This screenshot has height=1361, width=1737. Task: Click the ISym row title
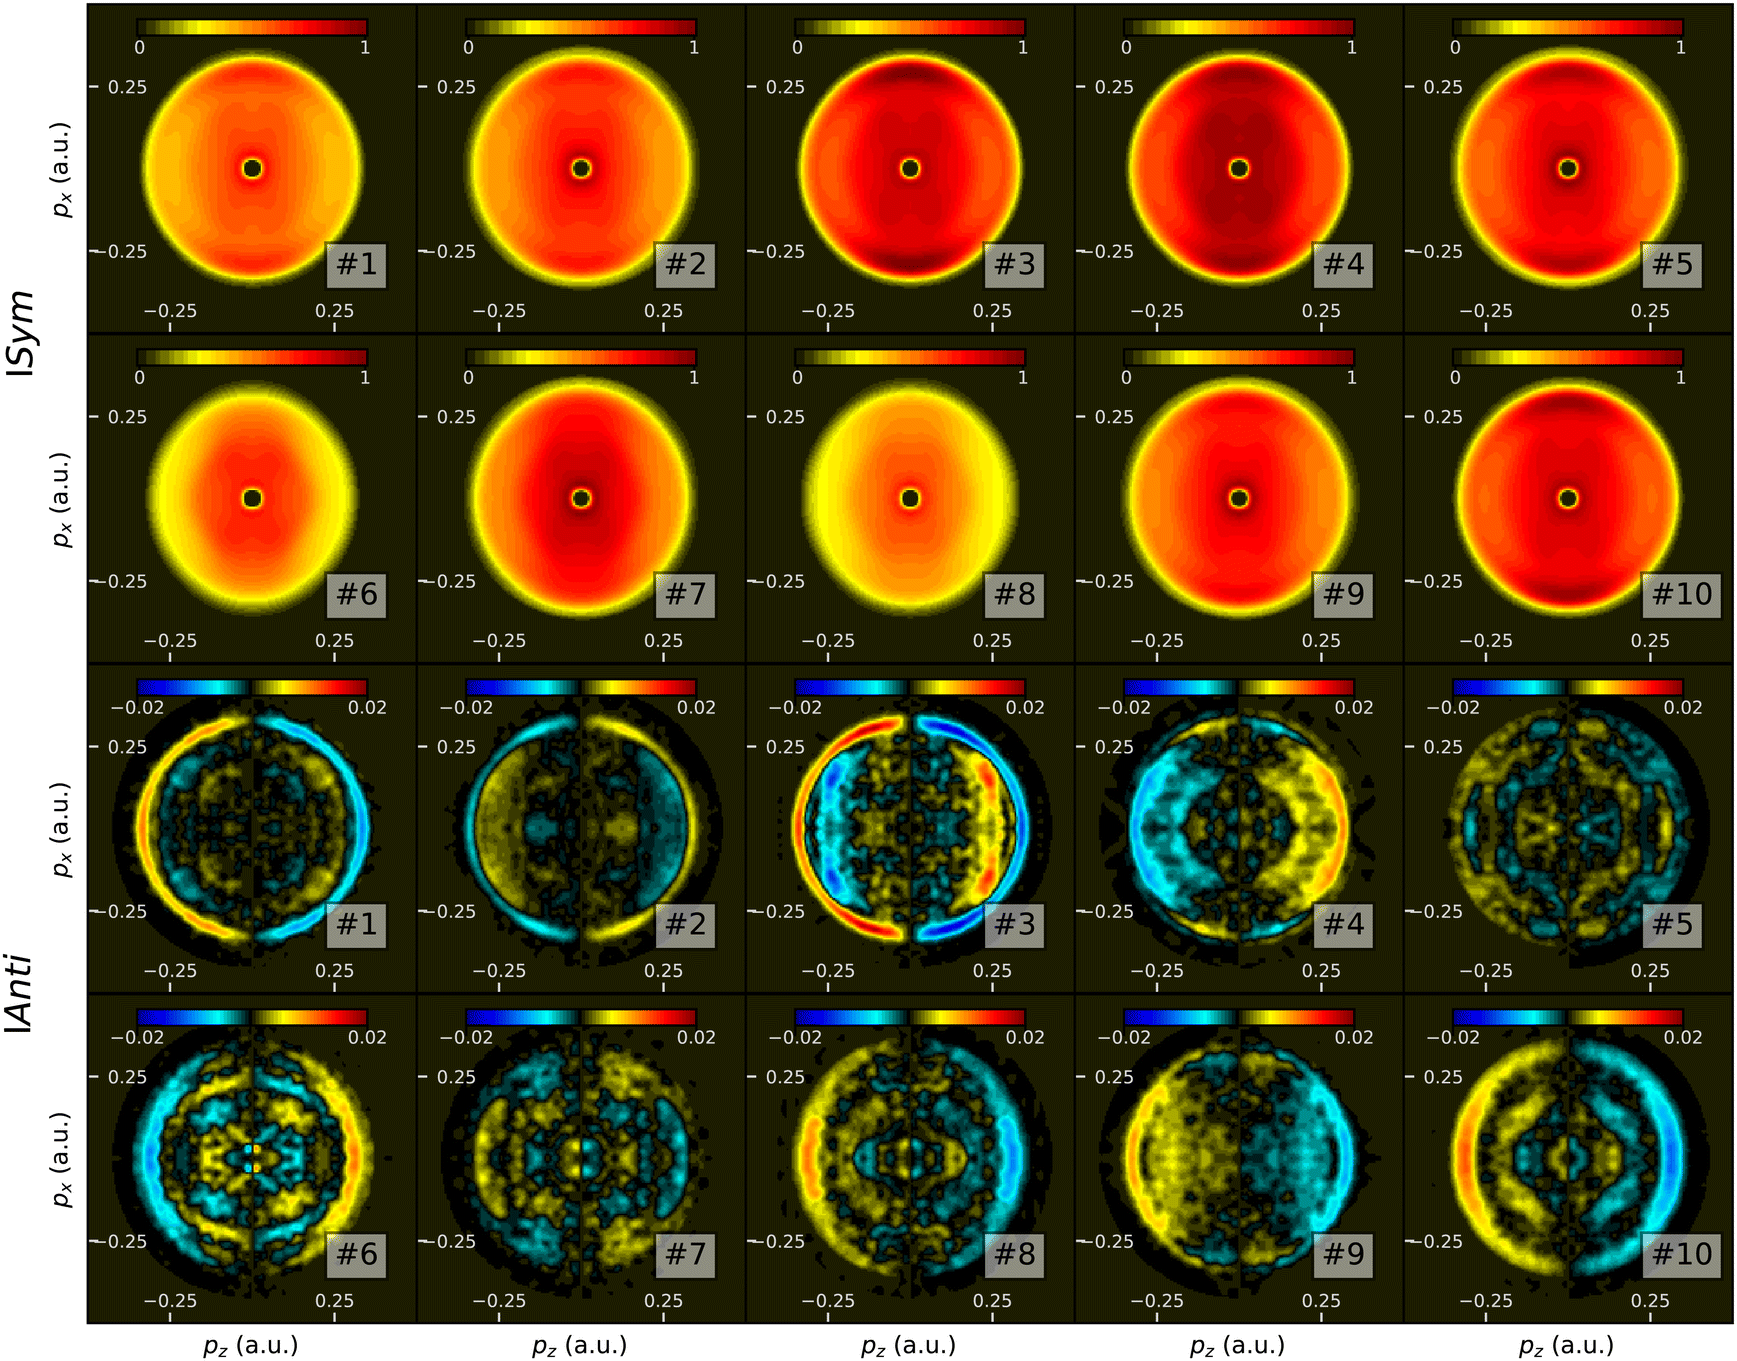(x=22, y=335)
